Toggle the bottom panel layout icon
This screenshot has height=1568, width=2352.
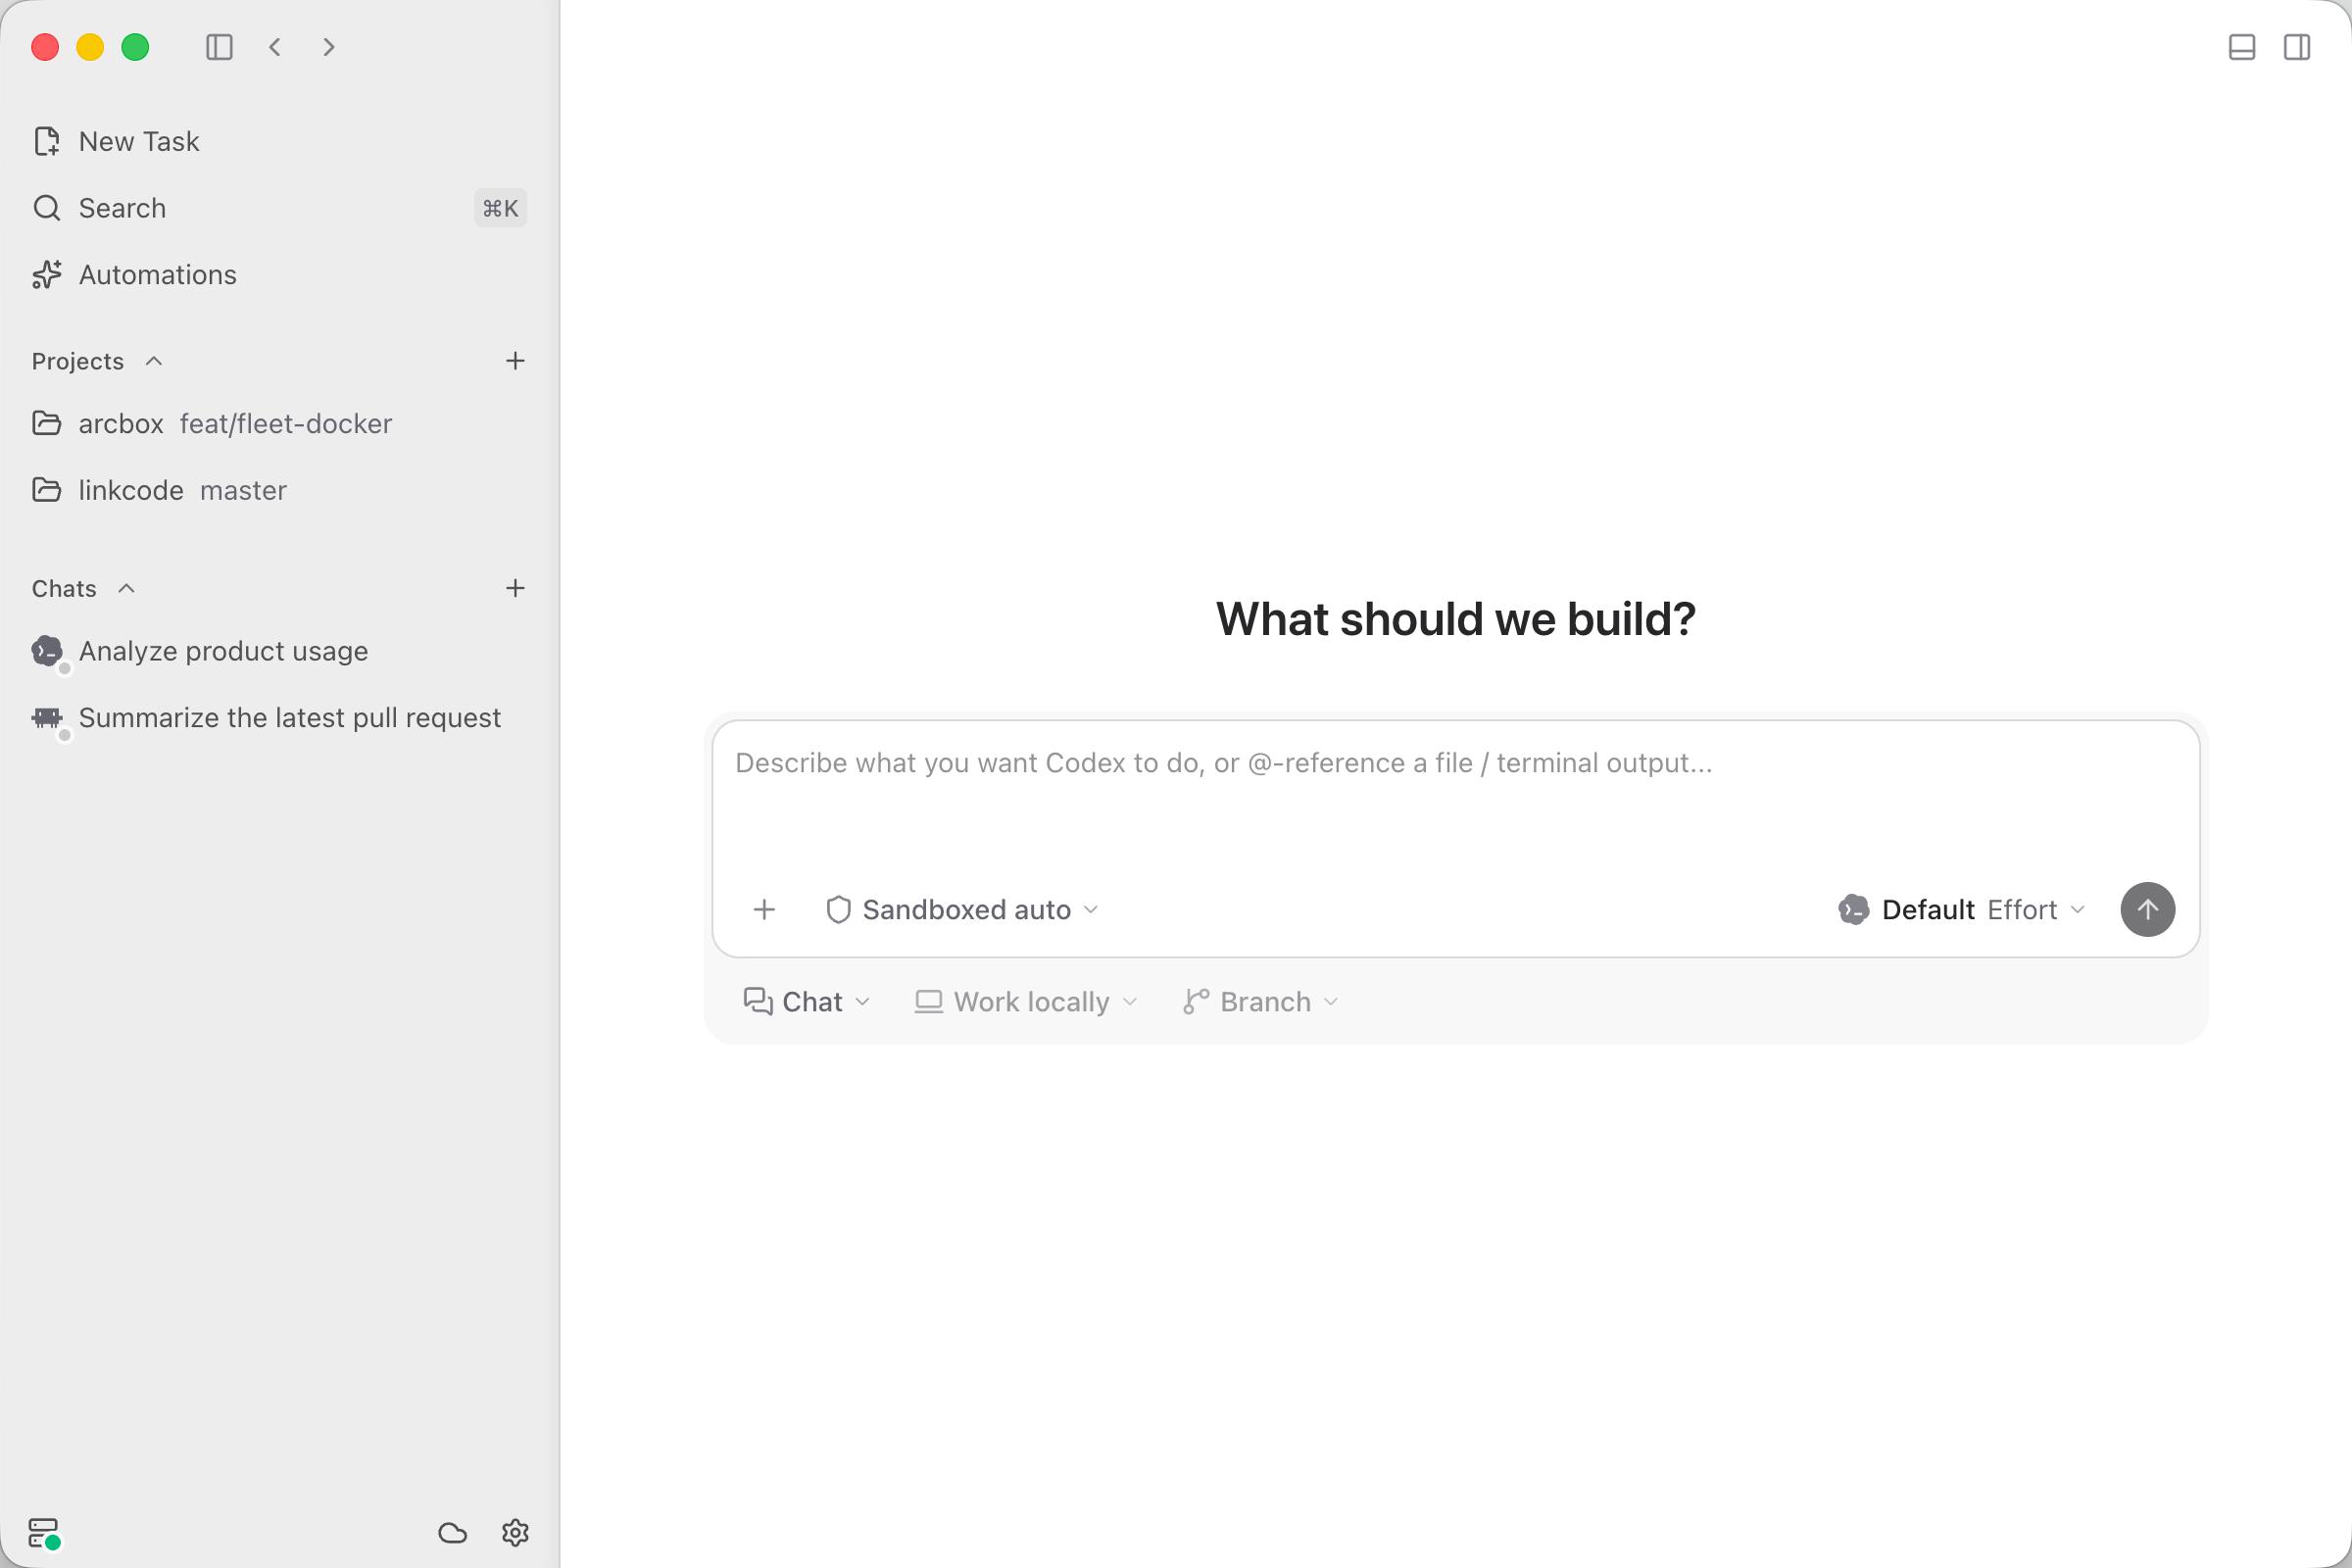[2242, 47]
